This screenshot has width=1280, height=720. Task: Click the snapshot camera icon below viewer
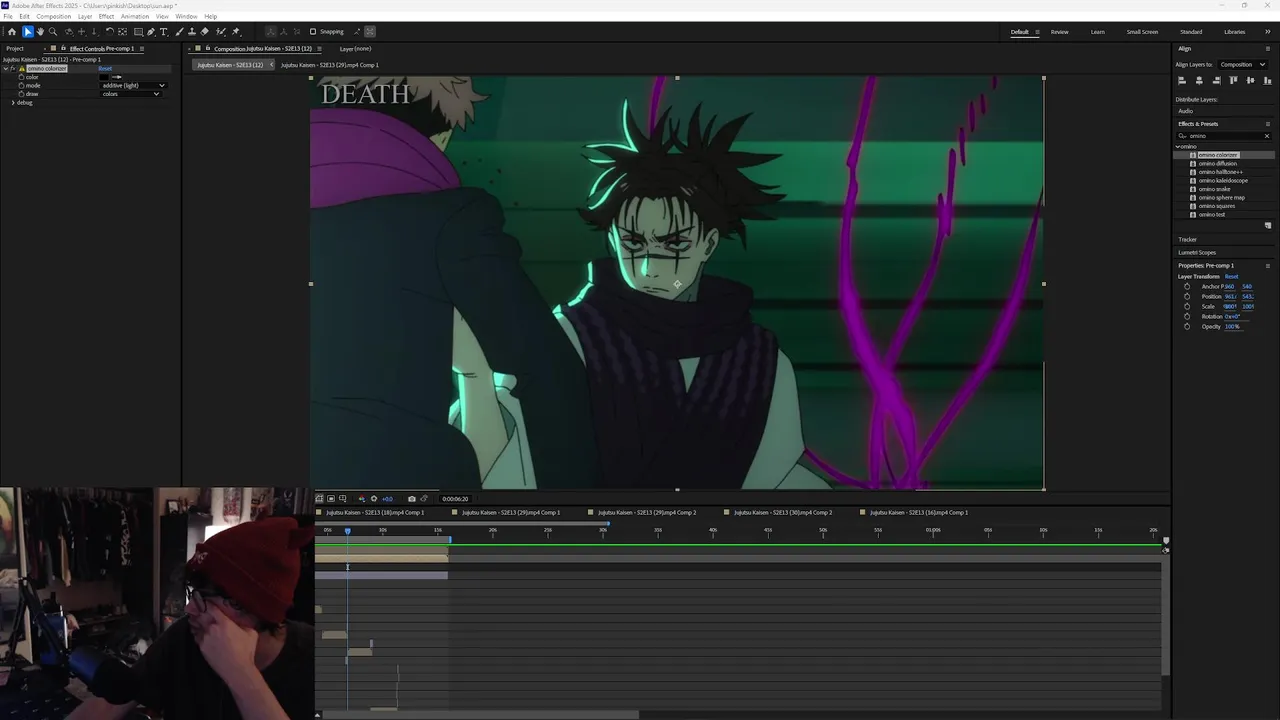click(x=411, y=498)
